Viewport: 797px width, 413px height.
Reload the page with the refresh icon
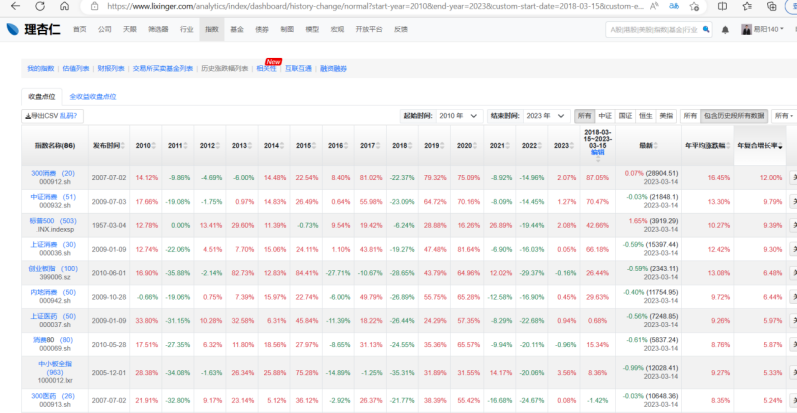pos(40,6)
